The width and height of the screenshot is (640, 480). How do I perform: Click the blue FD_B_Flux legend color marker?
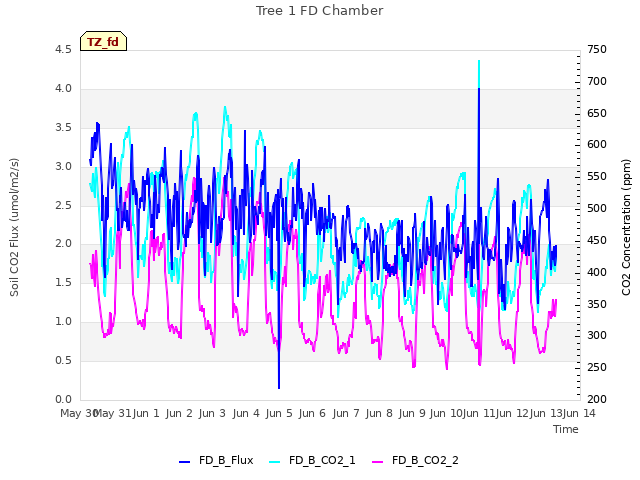click(184, 462)
